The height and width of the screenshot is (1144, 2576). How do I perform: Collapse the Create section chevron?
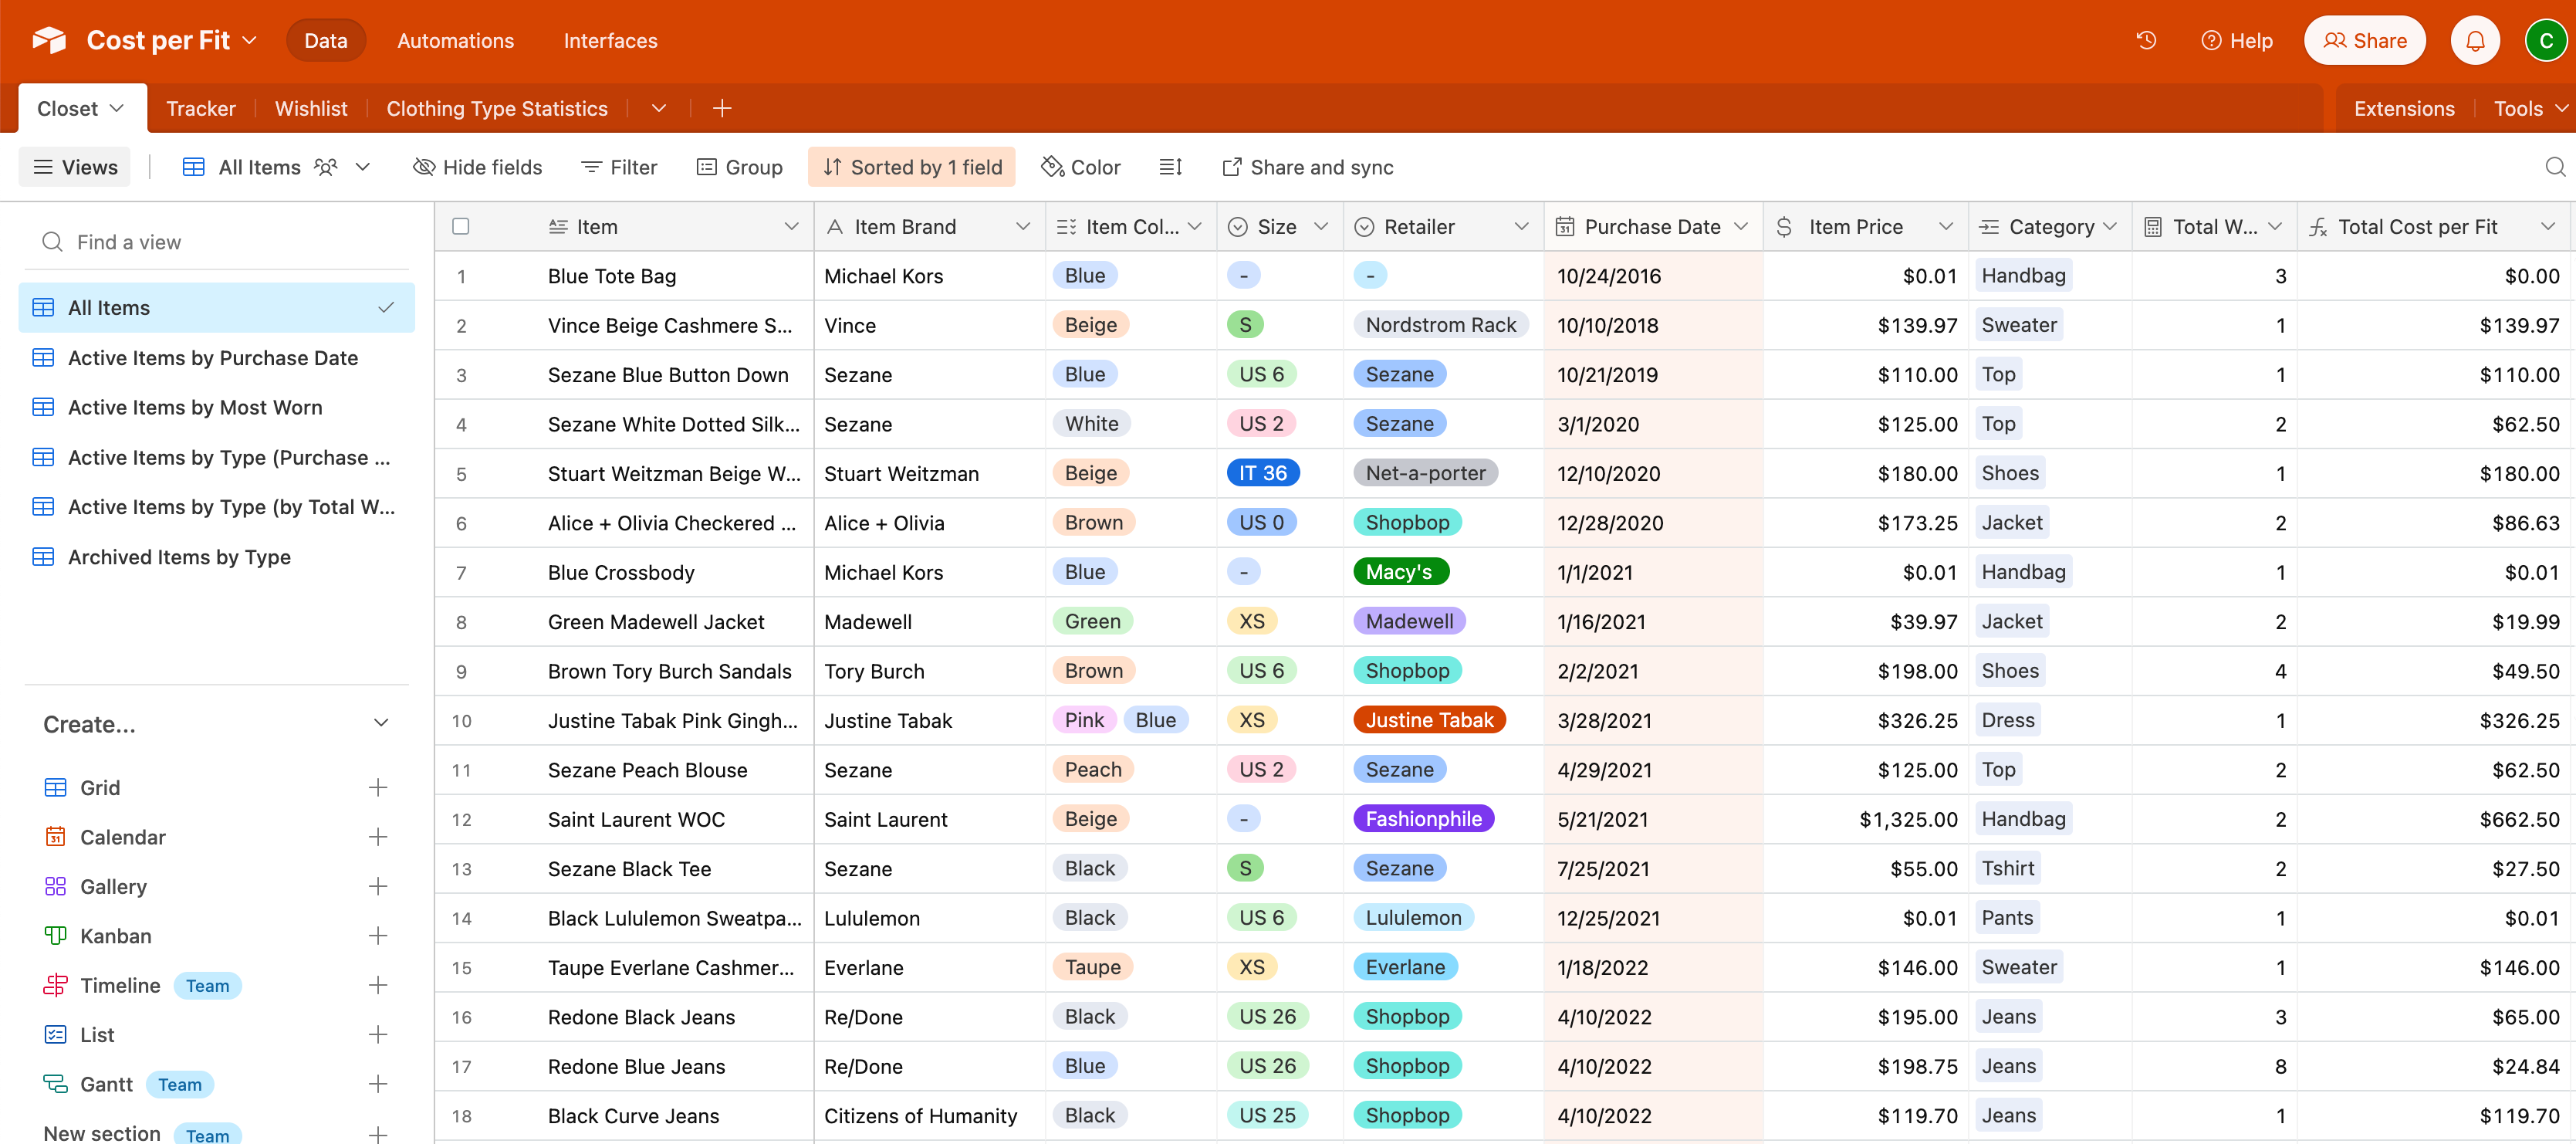click(x=381, y=724)
